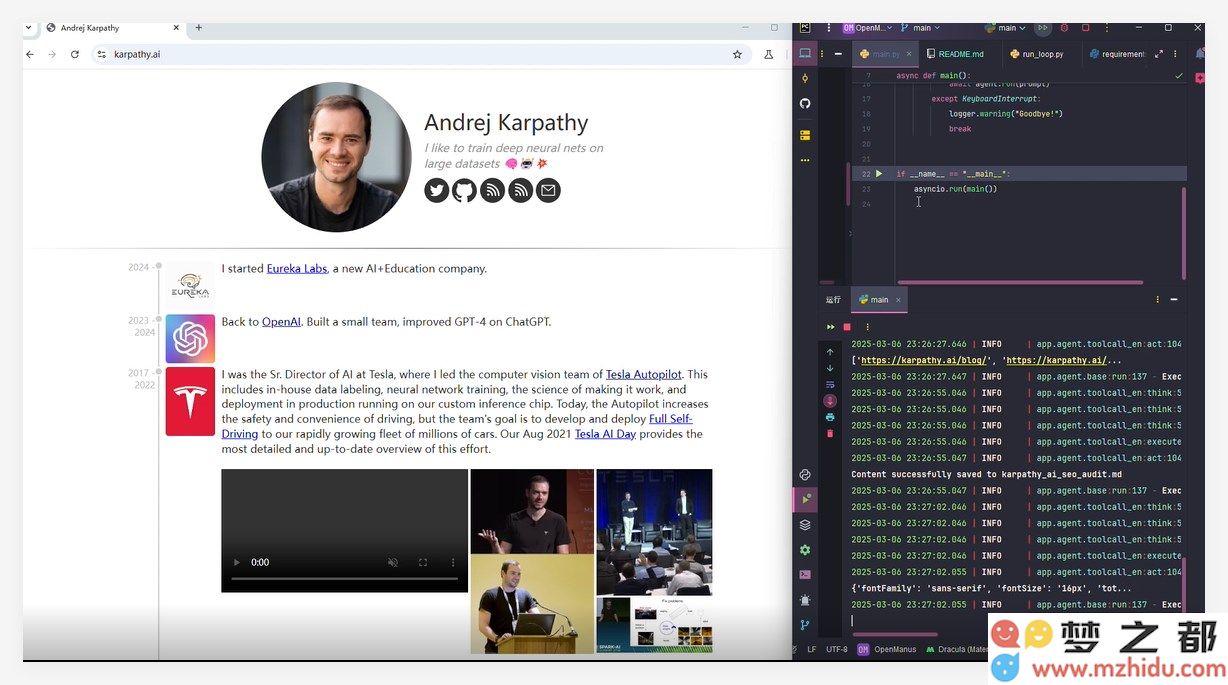Open the Tesla AI Day link
1228x685 pixels.
point(605,434)
